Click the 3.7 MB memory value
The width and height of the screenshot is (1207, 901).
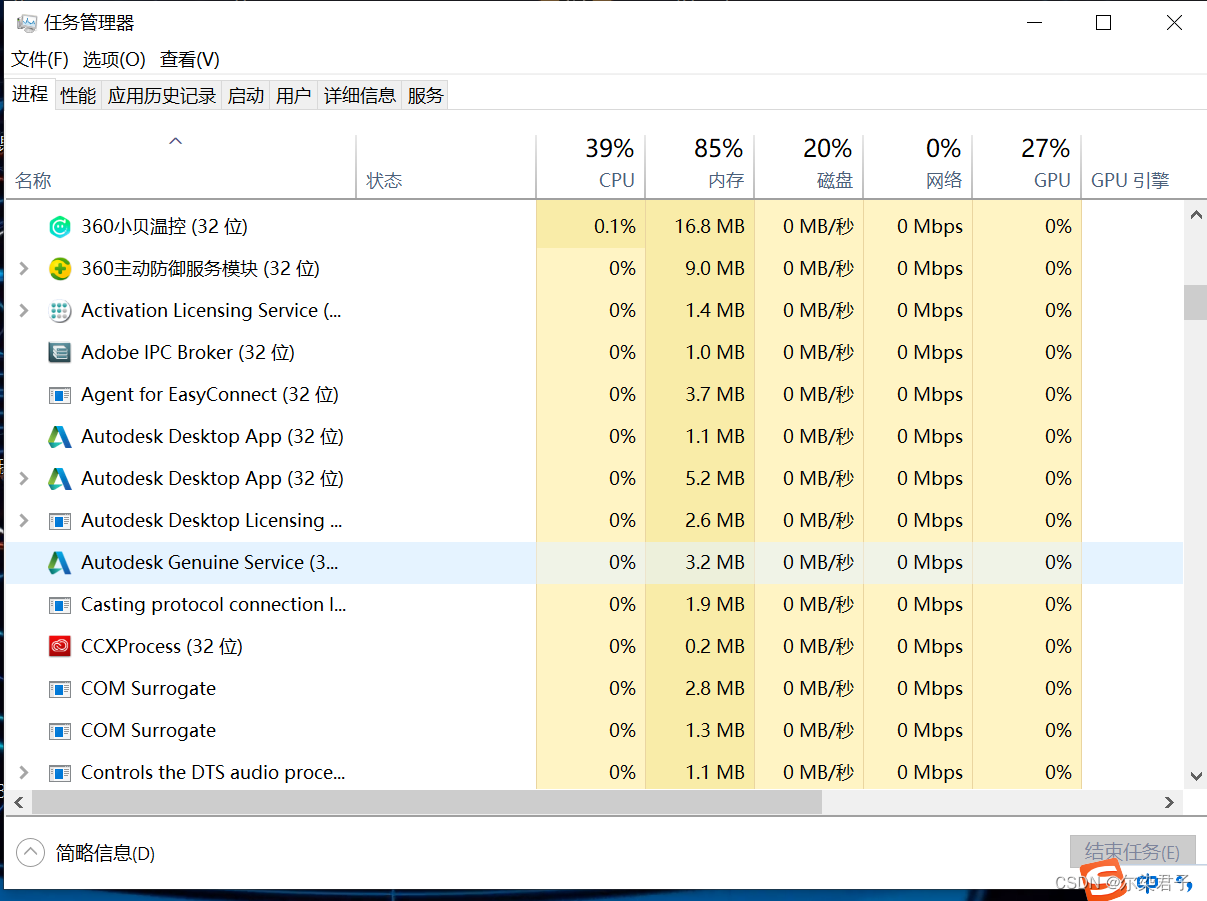pos(715,395)
